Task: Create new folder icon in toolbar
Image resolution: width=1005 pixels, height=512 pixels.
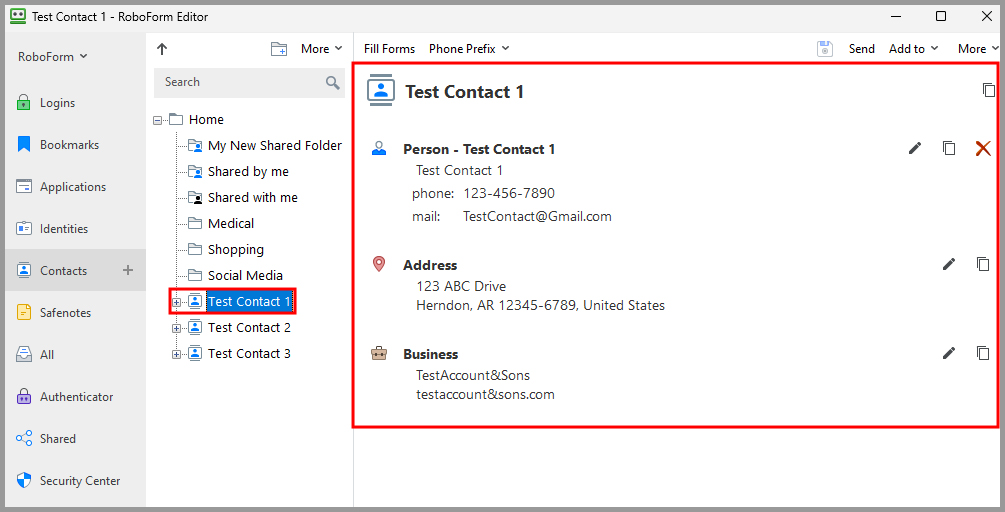Action: (279, 49)
